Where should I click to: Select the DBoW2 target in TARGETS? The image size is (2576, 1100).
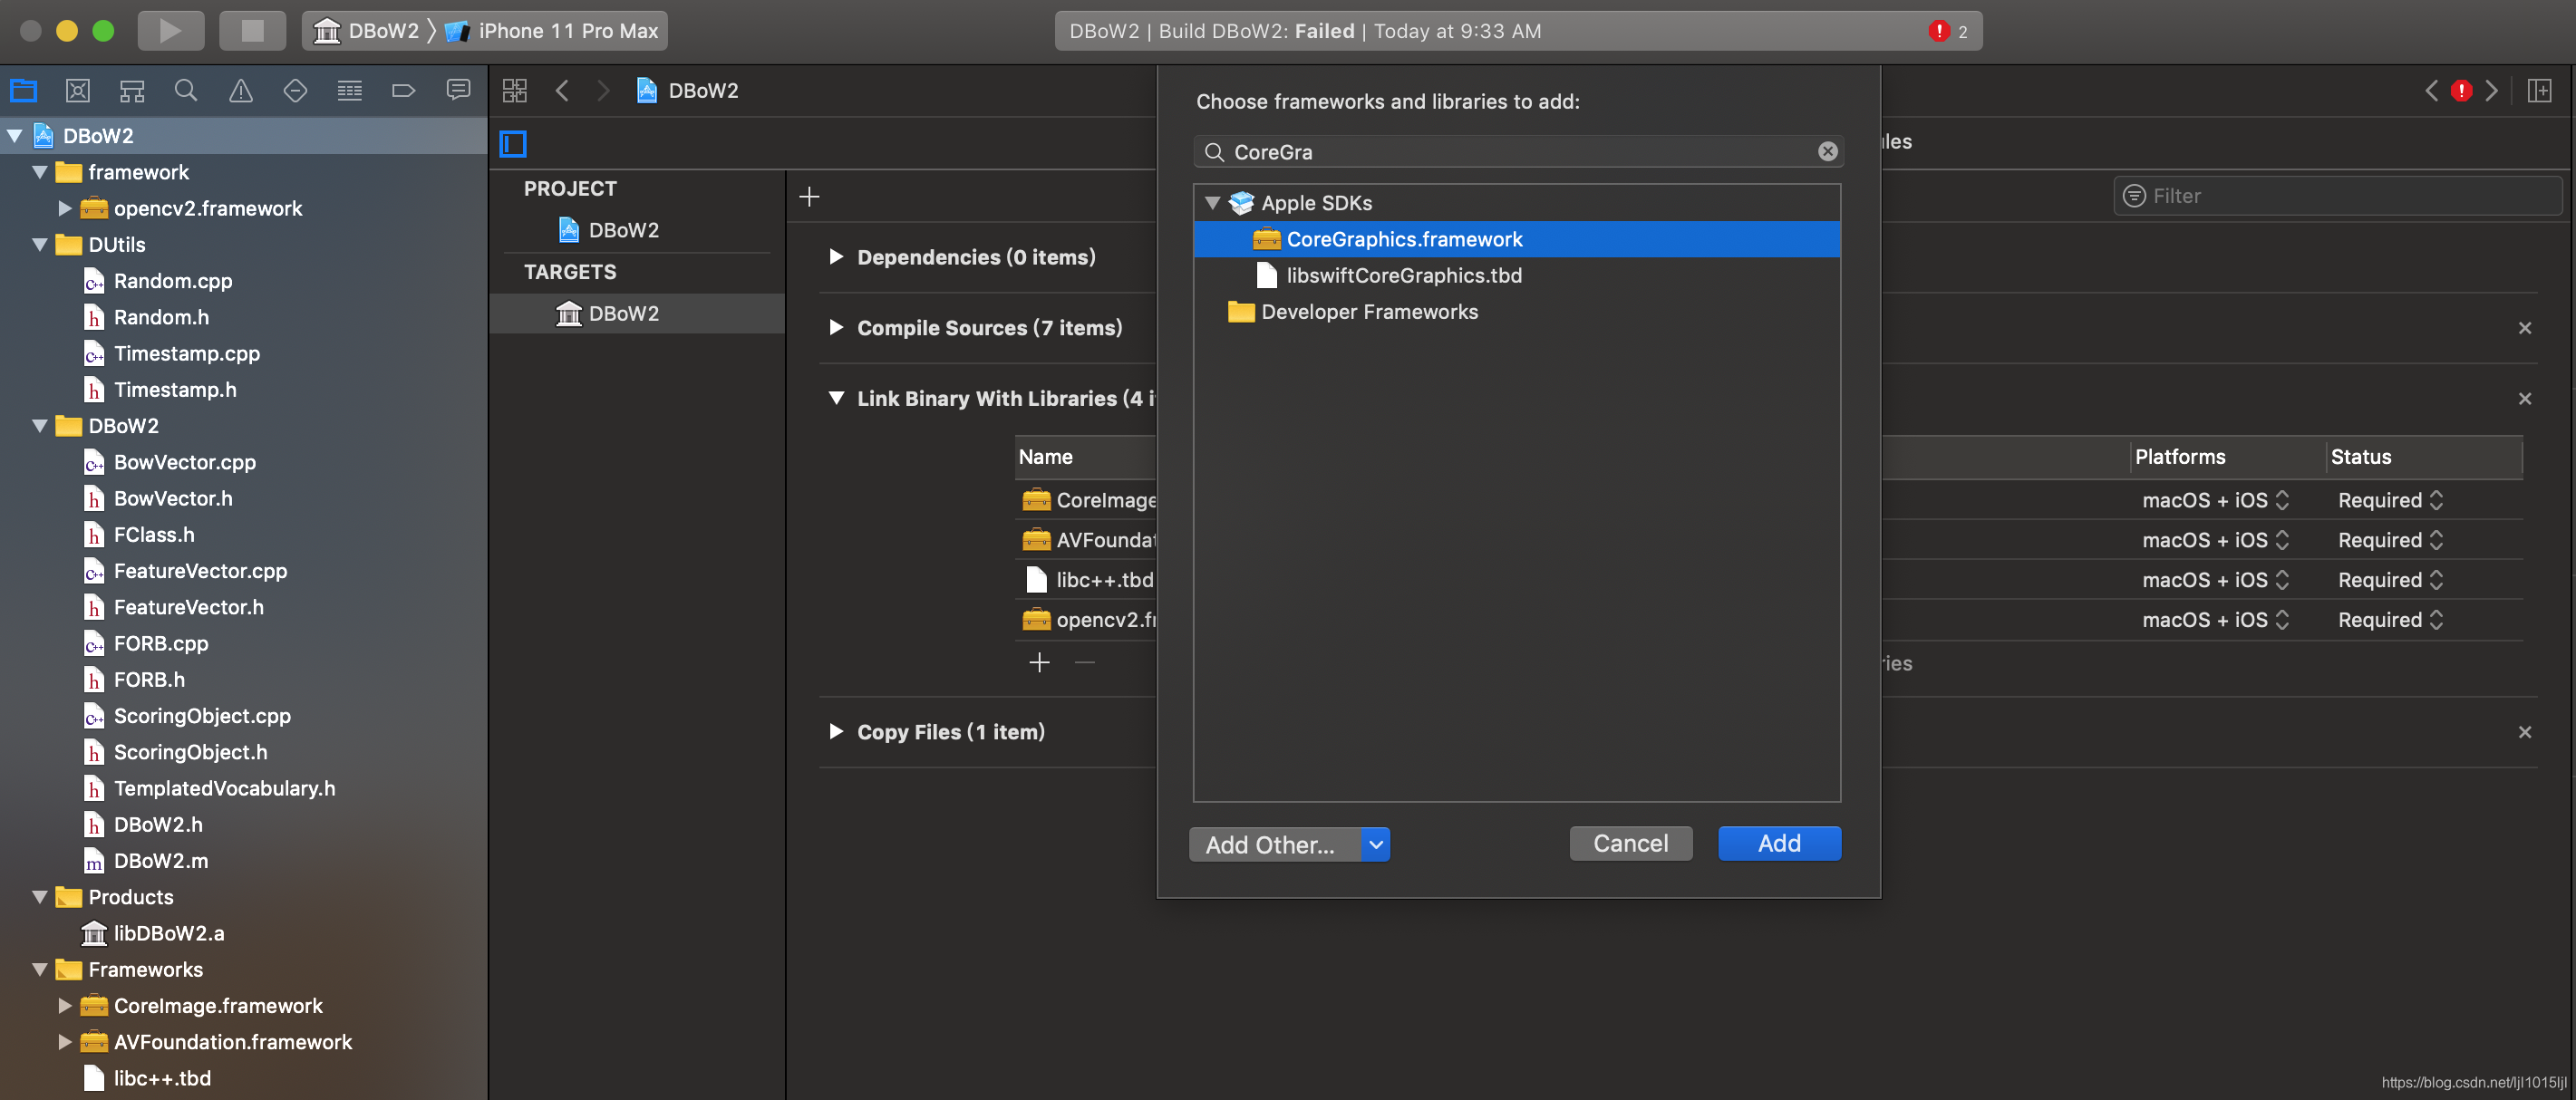pyautogui.click(x=623, y=313)
